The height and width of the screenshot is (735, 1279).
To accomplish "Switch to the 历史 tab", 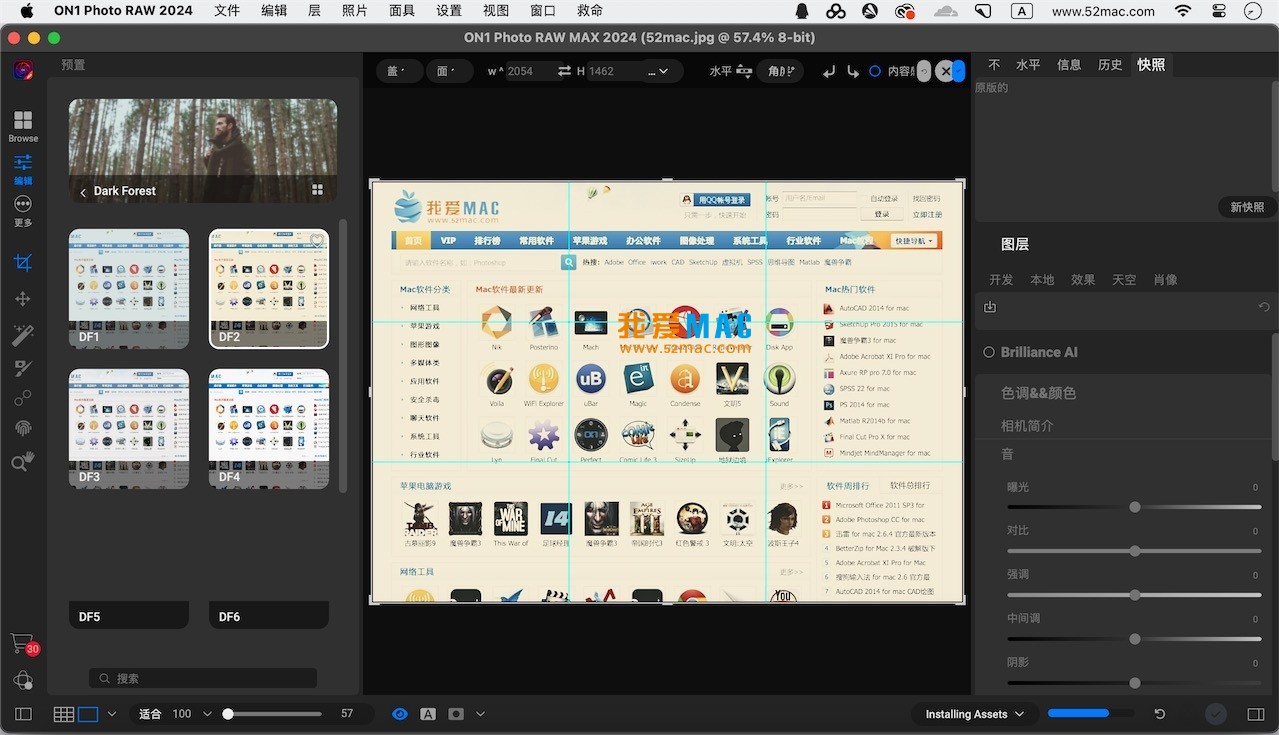I will coord(1110,65).
